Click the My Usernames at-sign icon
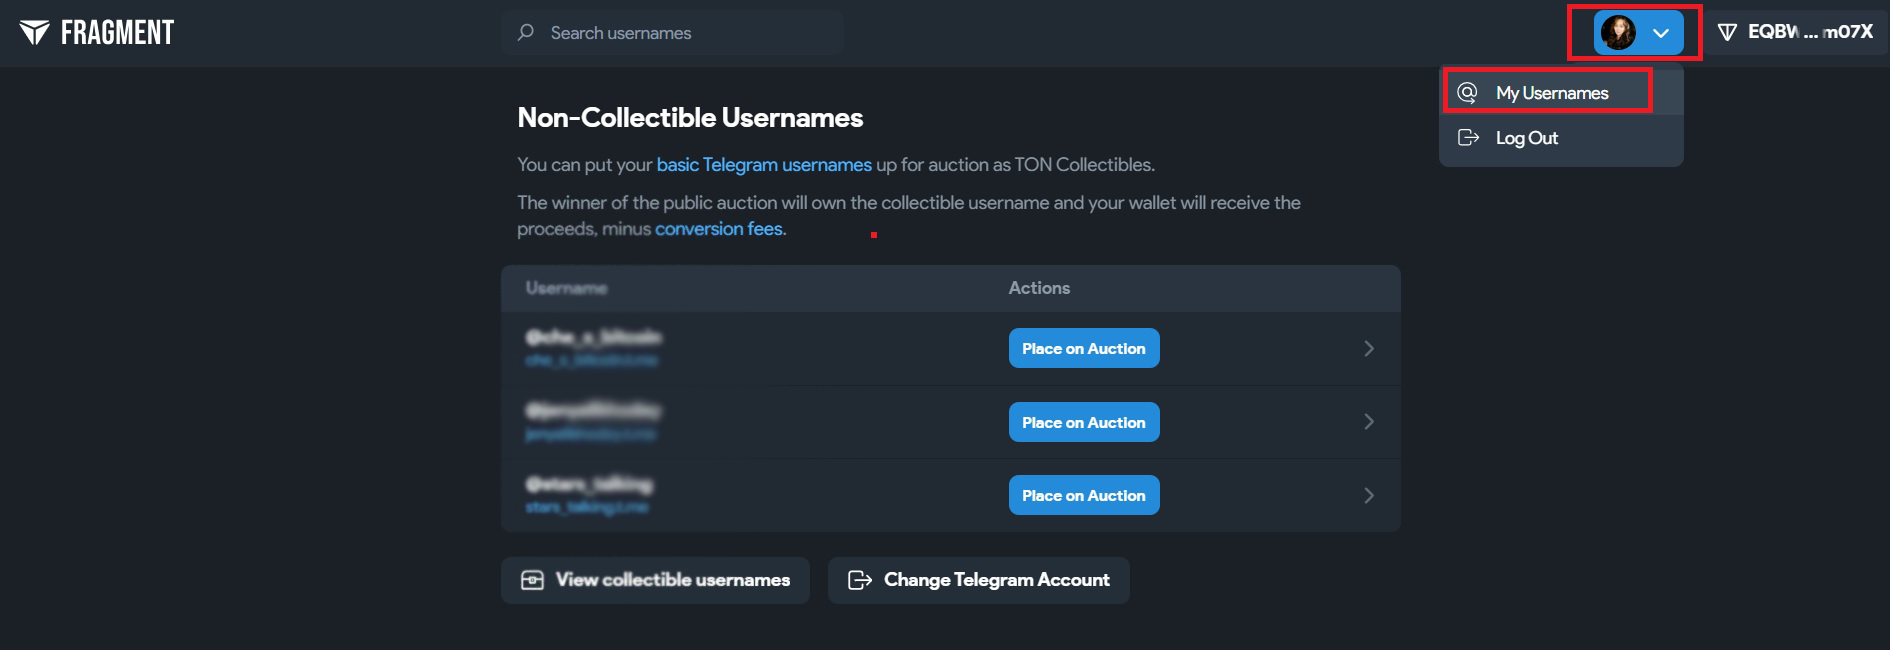This screenshot has height=650, width=1890. tap(1467, 93)
